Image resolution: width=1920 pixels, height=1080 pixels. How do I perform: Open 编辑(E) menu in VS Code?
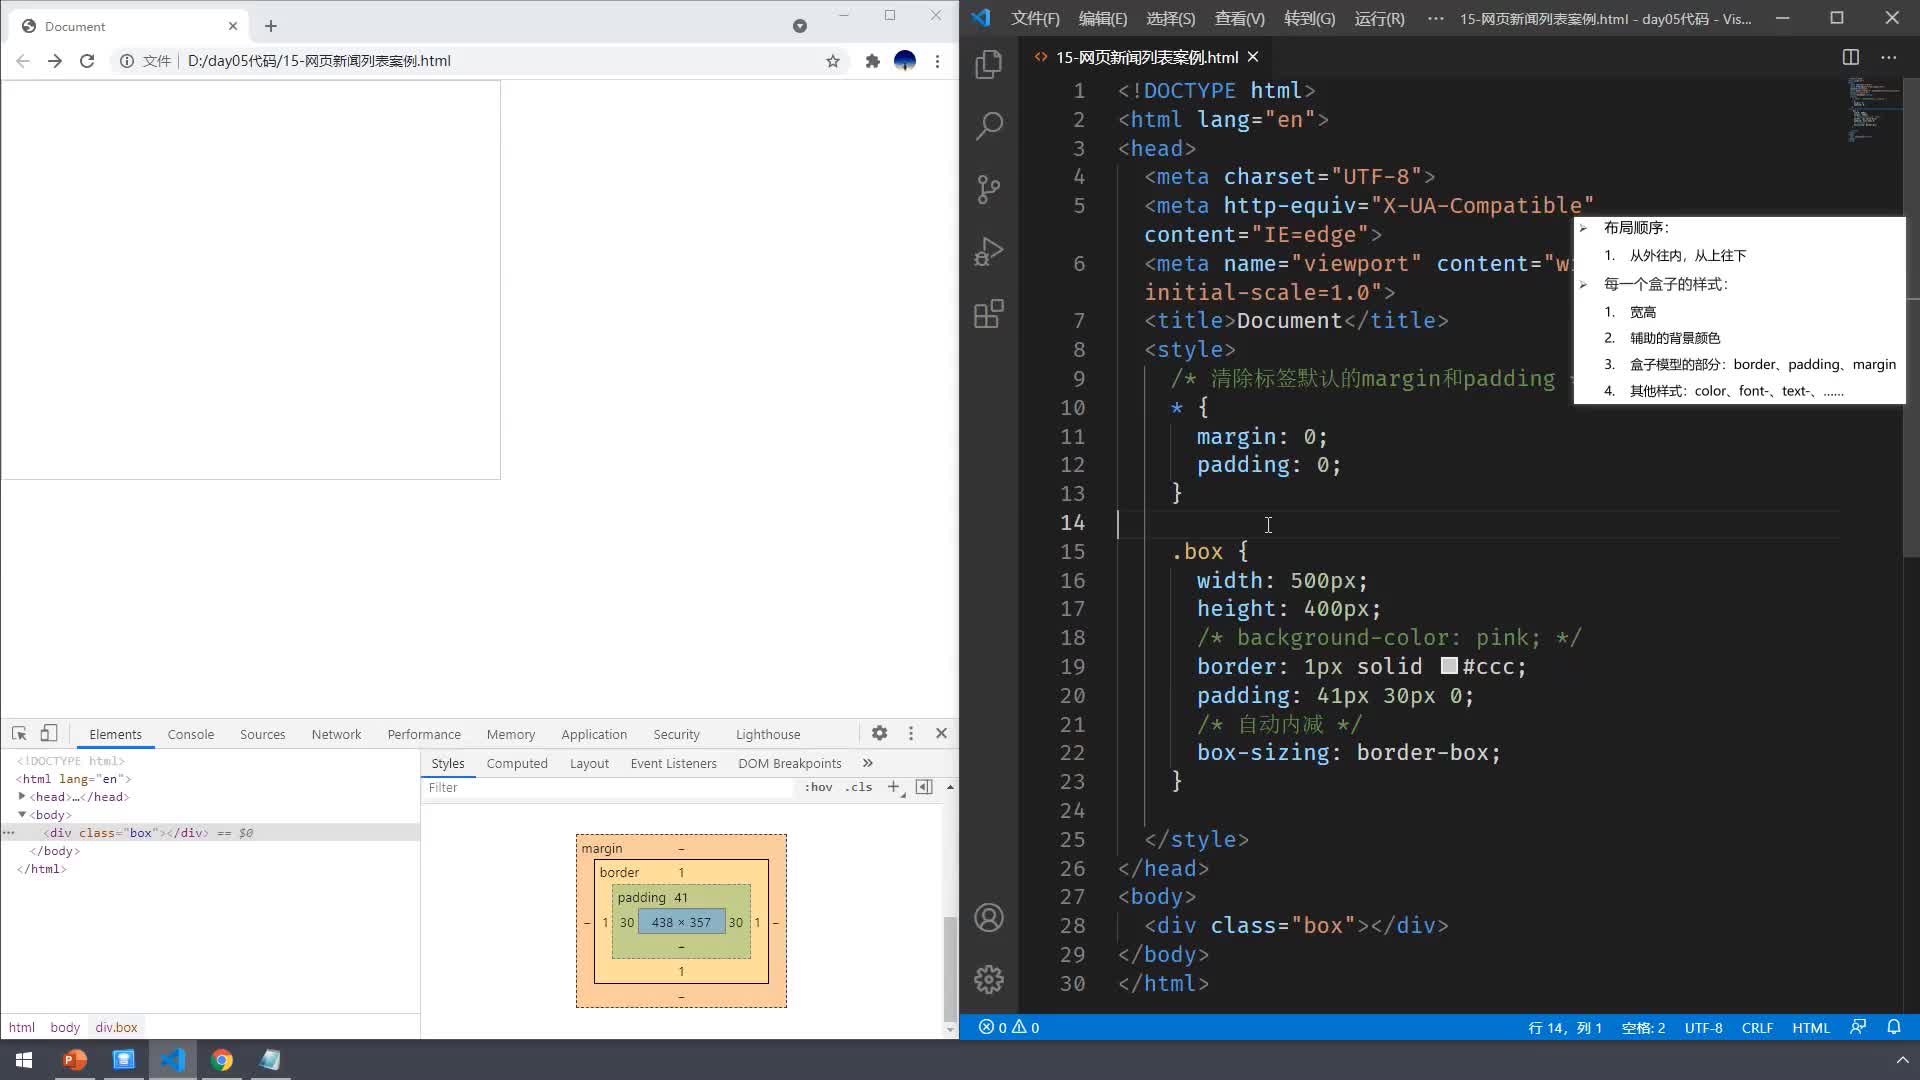(1103, 18)
